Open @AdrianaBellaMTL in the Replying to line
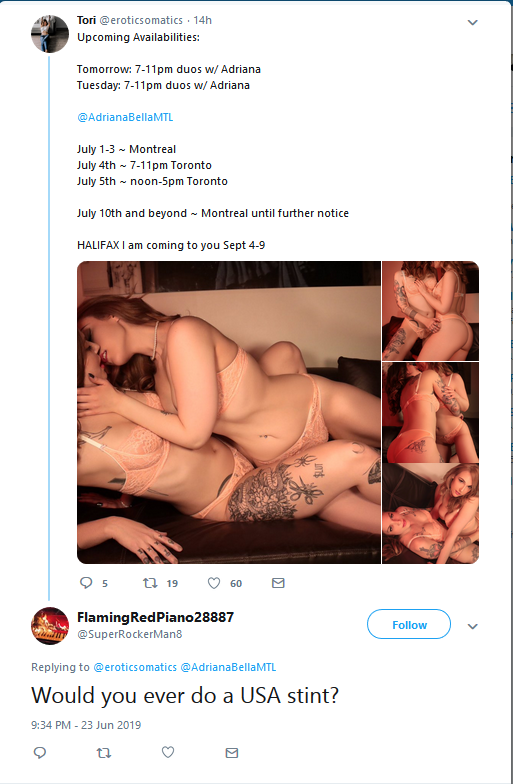The image size is (513, 784). click(x=228, y=667)
